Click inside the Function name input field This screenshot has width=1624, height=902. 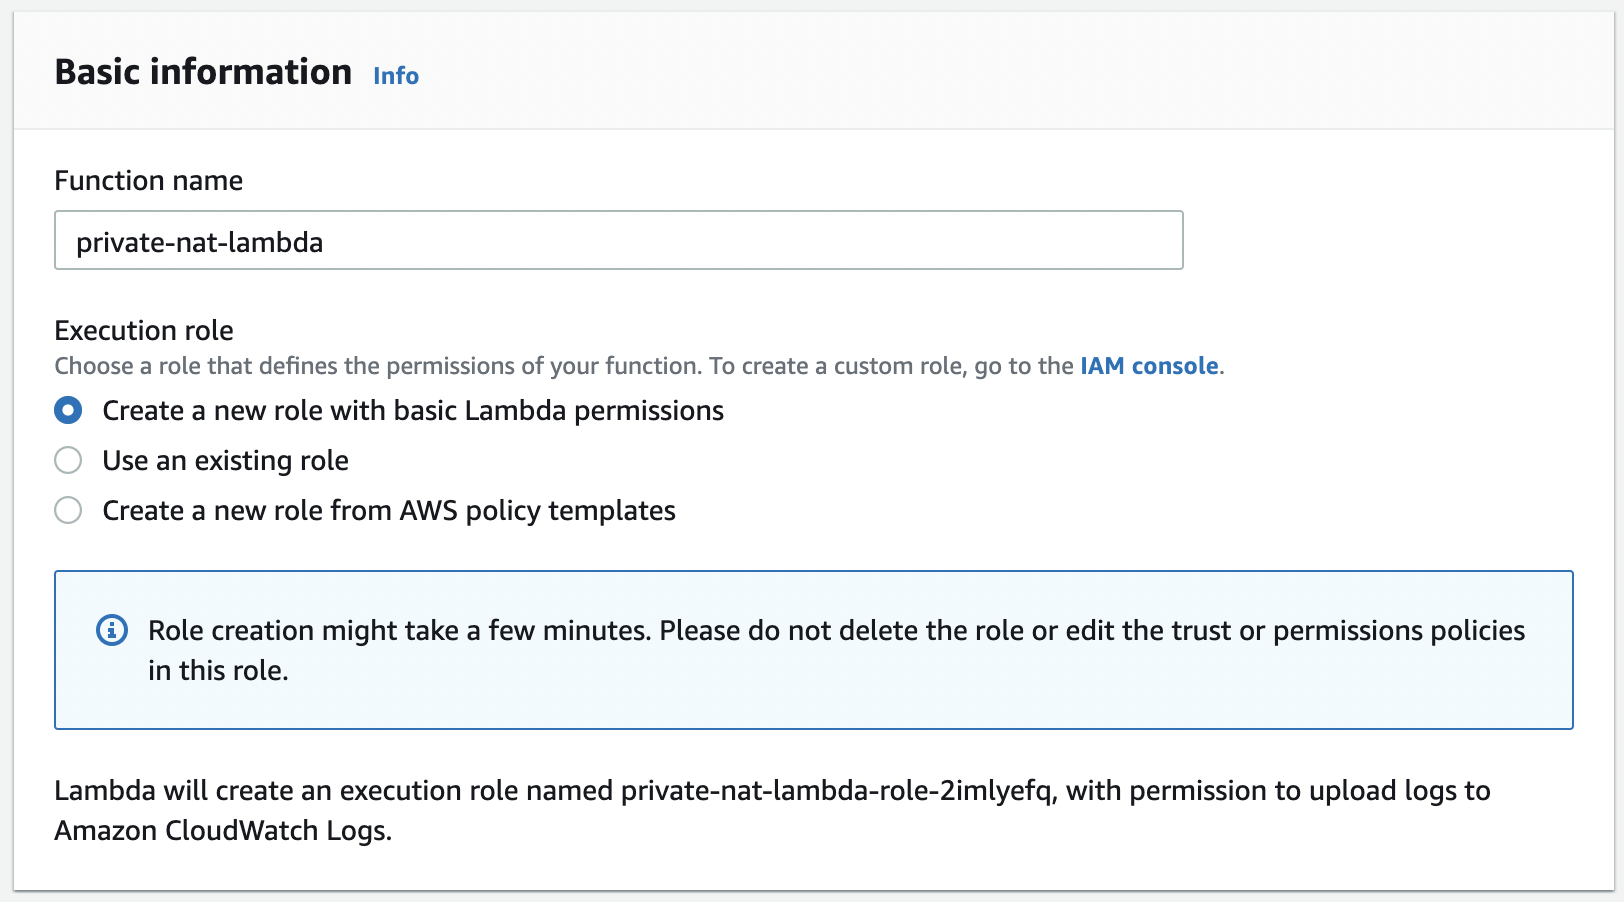click(618, 241)
